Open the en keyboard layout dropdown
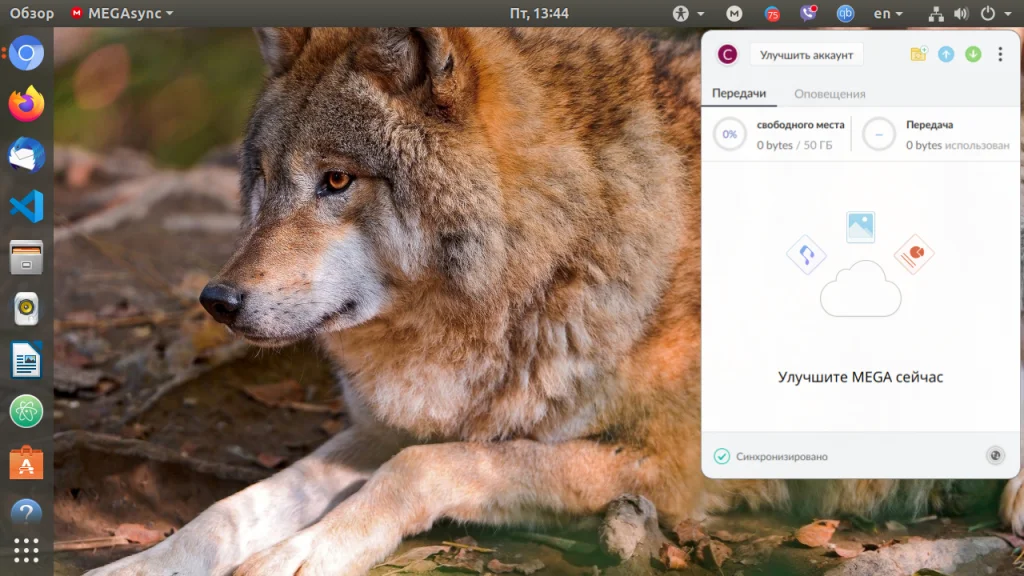 887,14
